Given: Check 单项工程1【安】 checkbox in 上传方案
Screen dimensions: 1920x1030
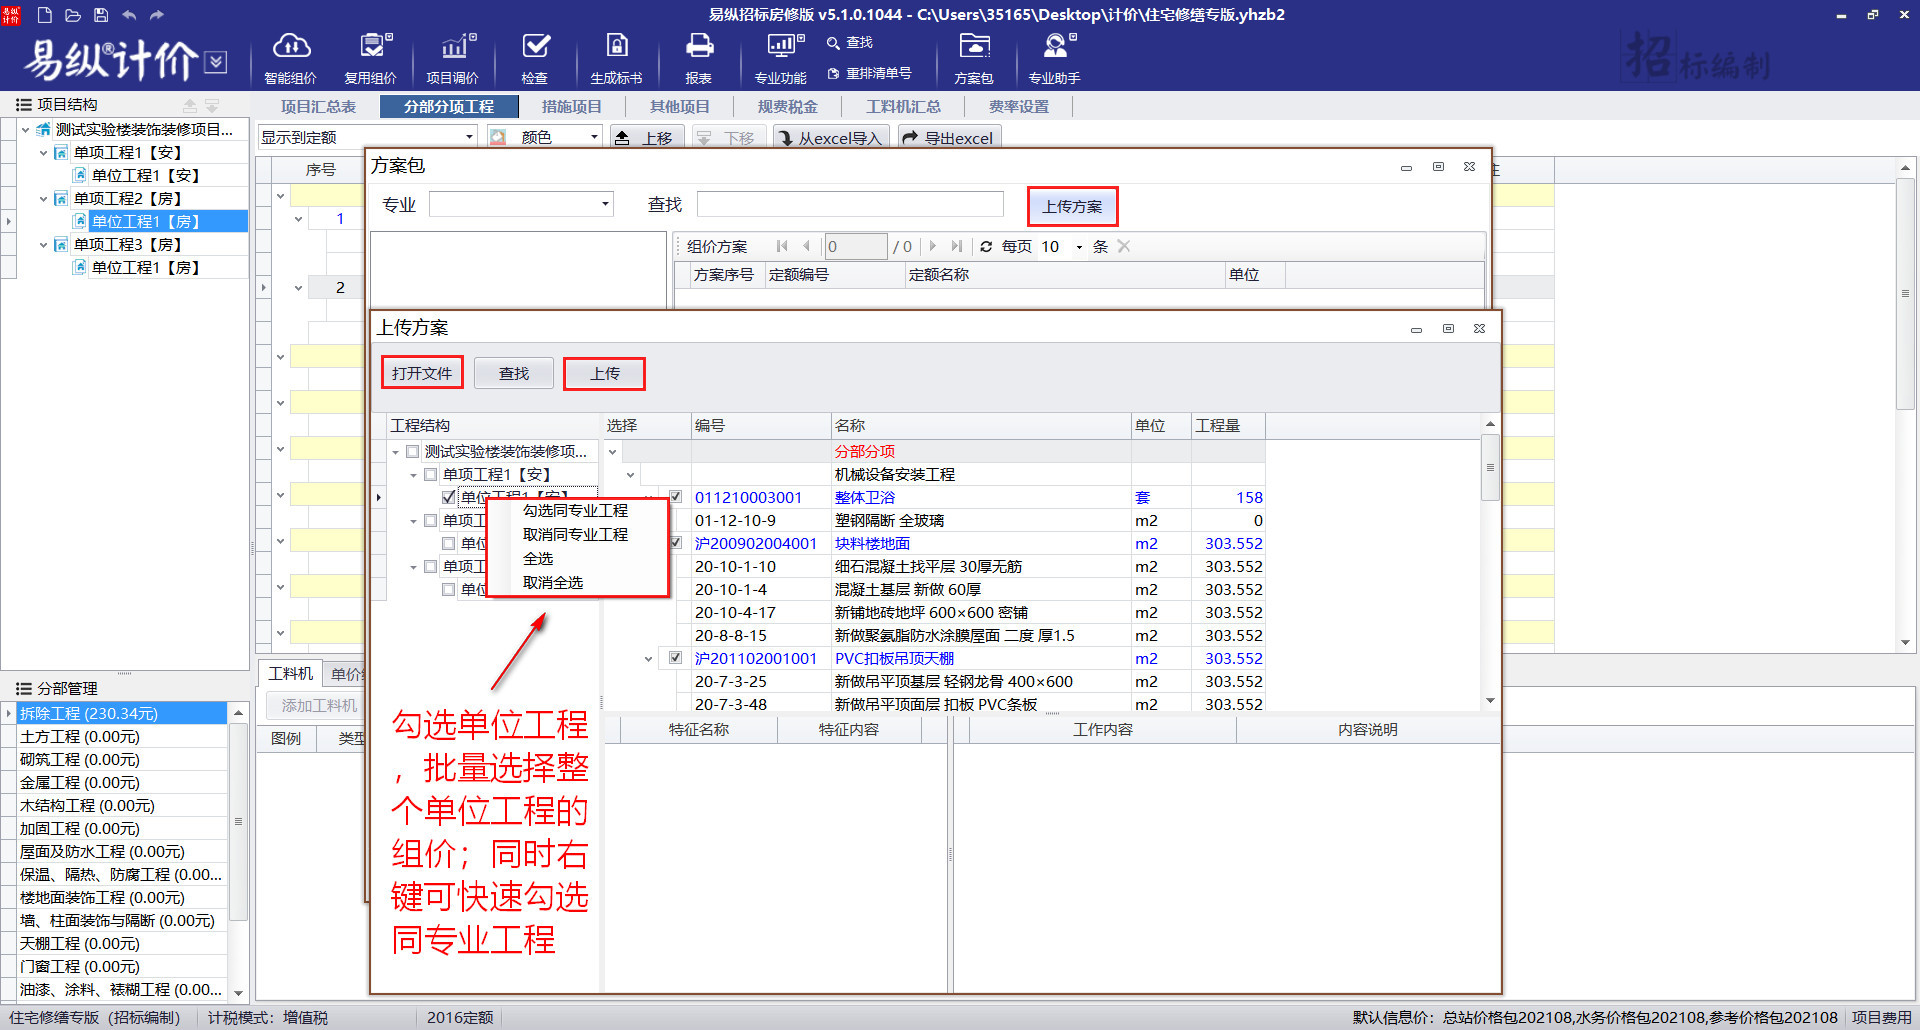Looking at the screenshot, I should click(x=431, y=475).
